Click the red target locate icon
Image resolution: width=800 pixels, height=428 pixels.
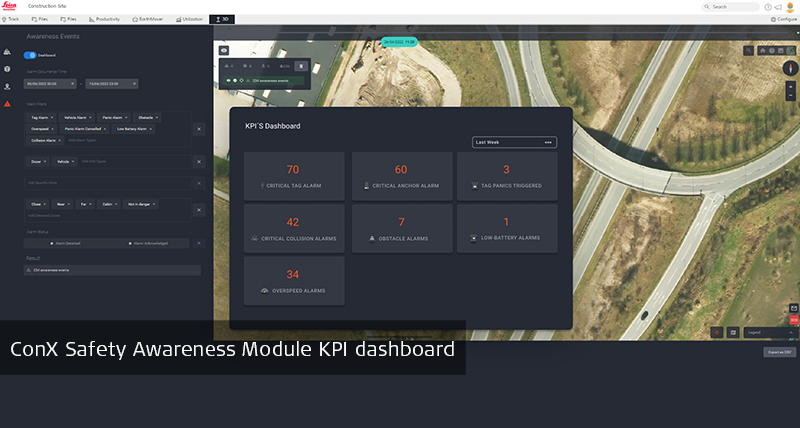coord(716,331)
